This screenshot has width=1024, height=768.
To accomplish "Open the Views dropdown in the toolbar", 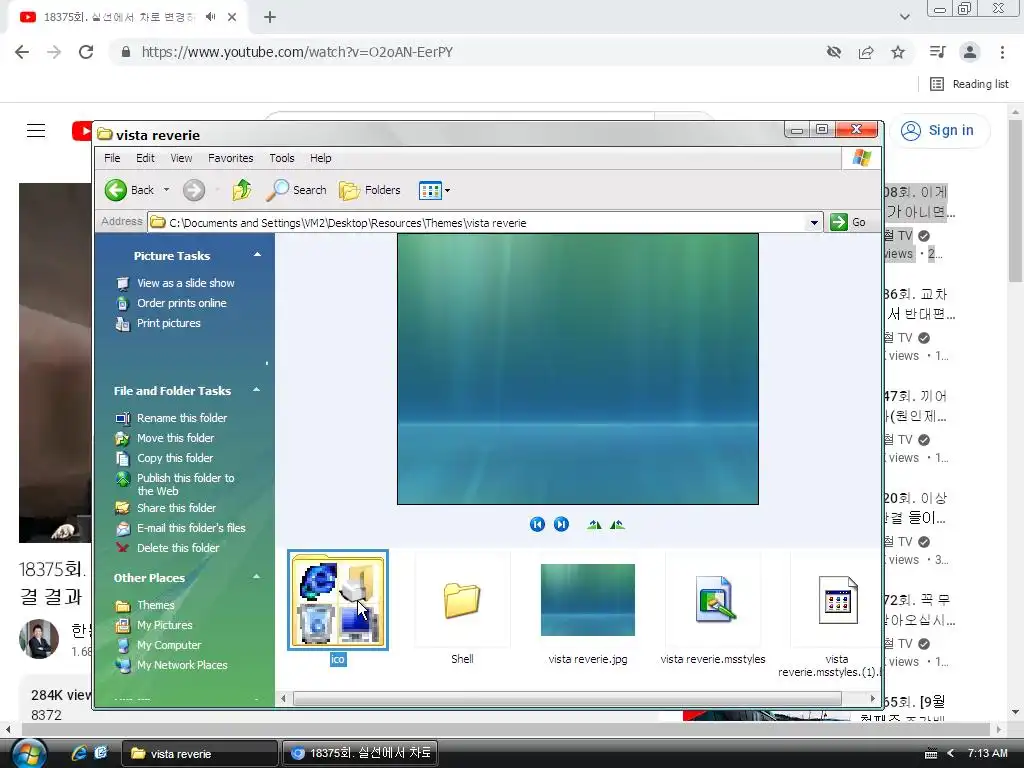I will click(434, 190).
